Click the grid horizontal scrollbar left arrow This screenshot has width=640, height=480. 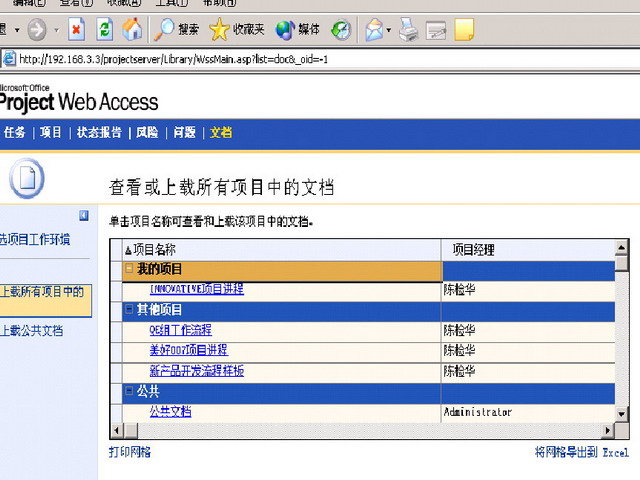pos(117,430)
